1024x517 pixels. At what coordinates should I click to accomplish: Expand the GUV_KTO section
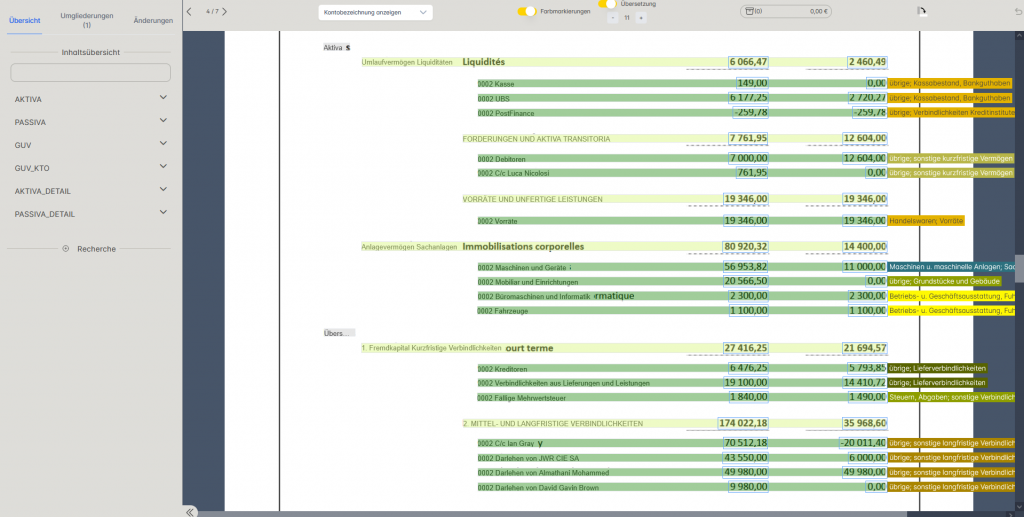pyautogui.click(x=163, y=167)
